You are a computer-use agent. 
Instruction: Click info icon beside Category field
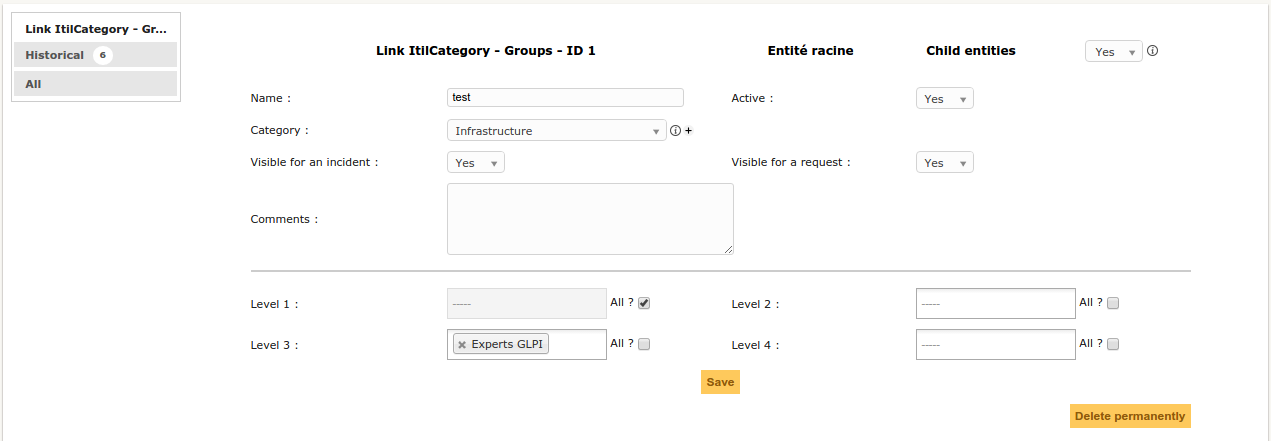pos(675,131)
